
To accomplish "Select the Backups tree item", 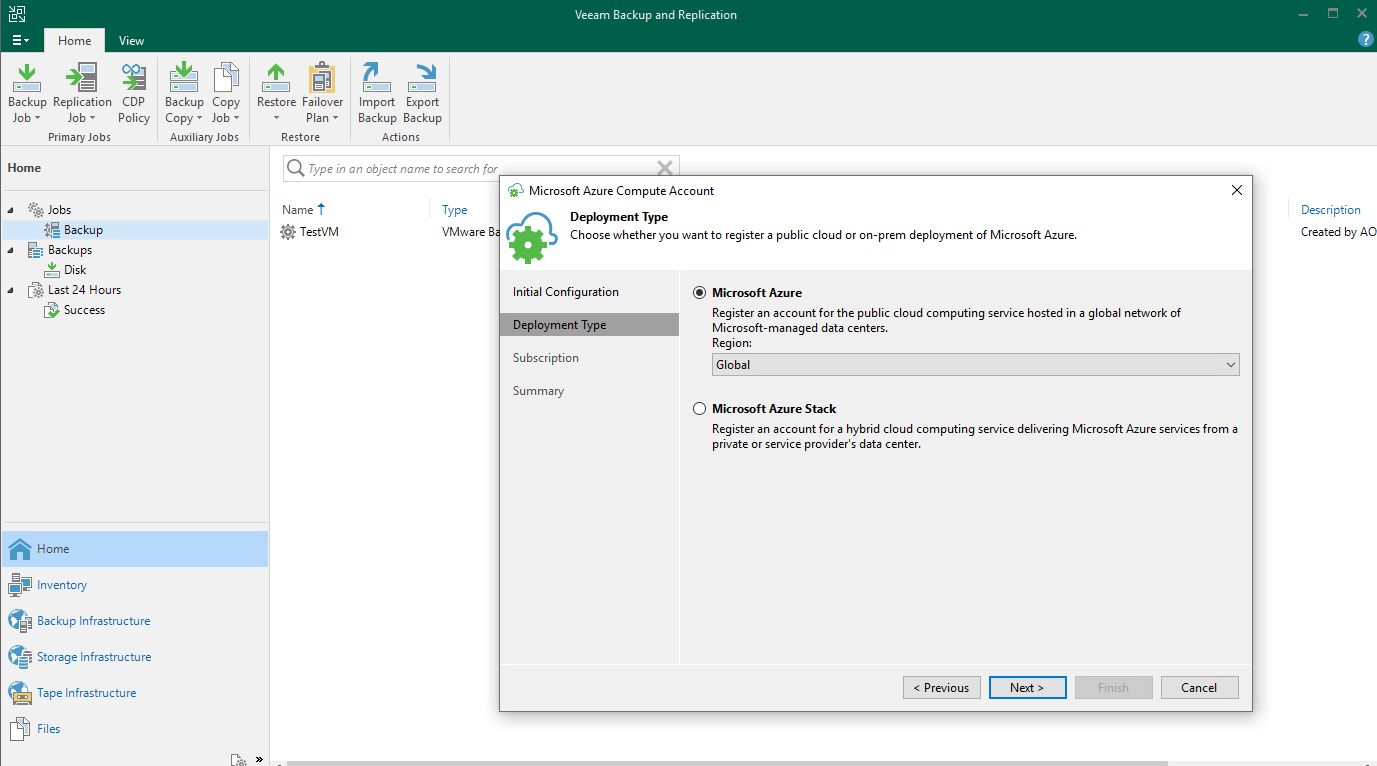I will (70, 250).
